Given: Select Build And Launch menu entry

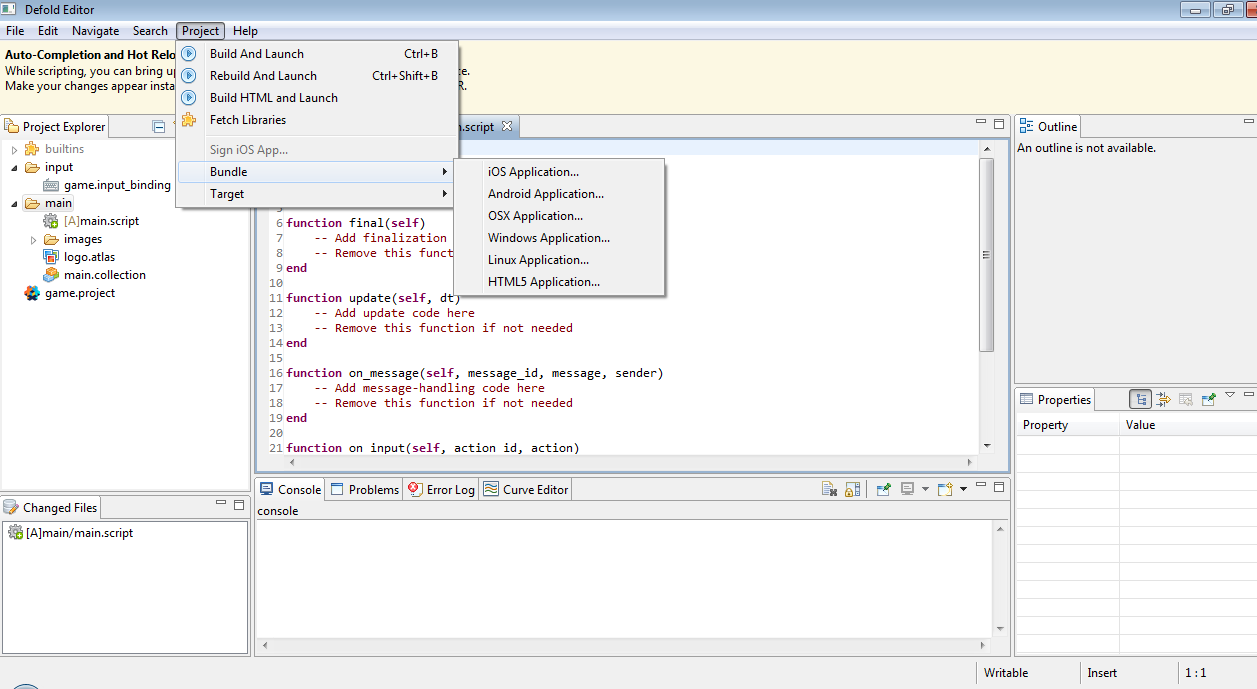Looking at the screenshot, I should pyautogui.click(x=316, y=54).
